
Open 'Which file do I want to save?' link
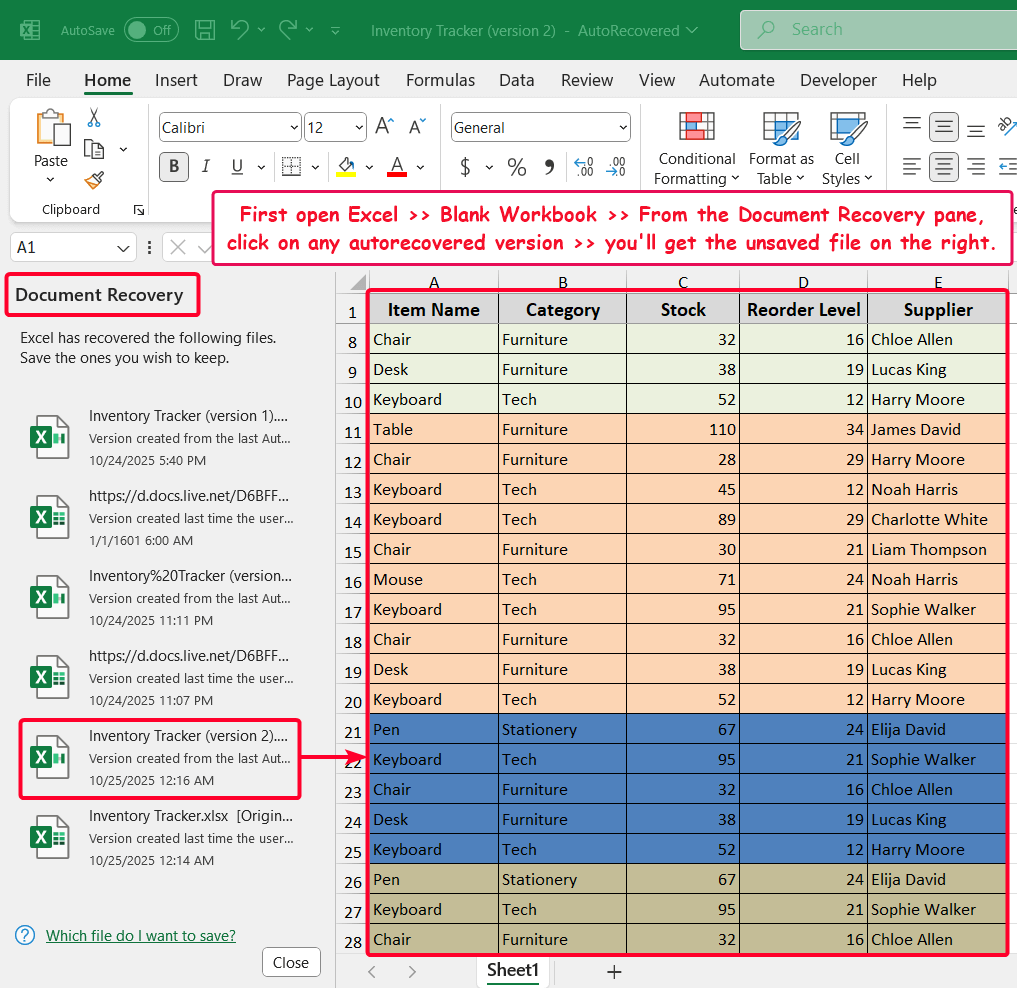141,936
